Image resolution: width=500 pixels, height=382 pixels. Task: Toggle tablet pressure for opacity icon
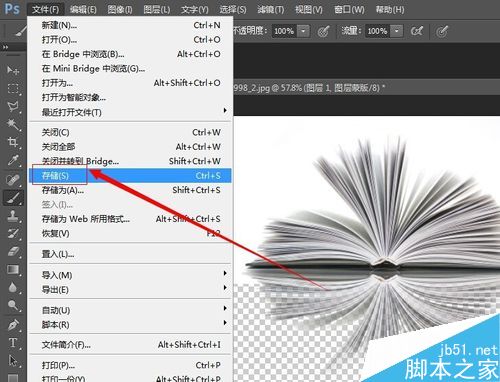323,31
